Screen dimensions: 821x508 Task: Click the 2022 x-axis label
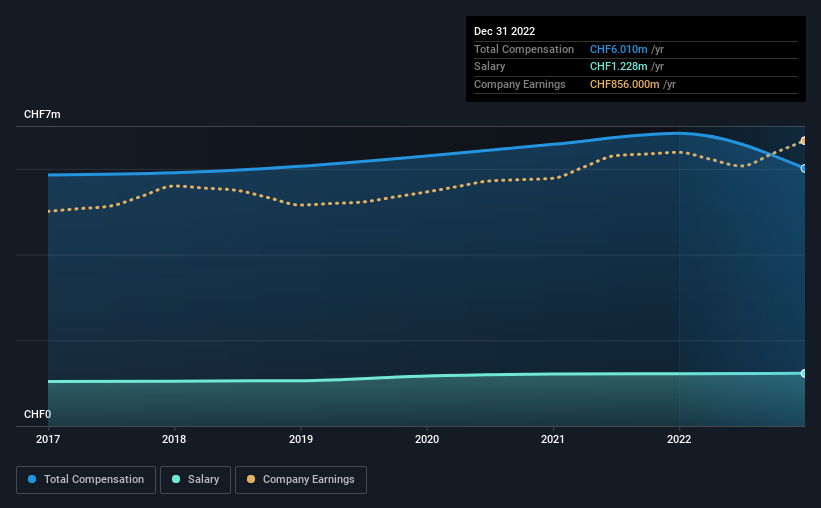point(679,439)
